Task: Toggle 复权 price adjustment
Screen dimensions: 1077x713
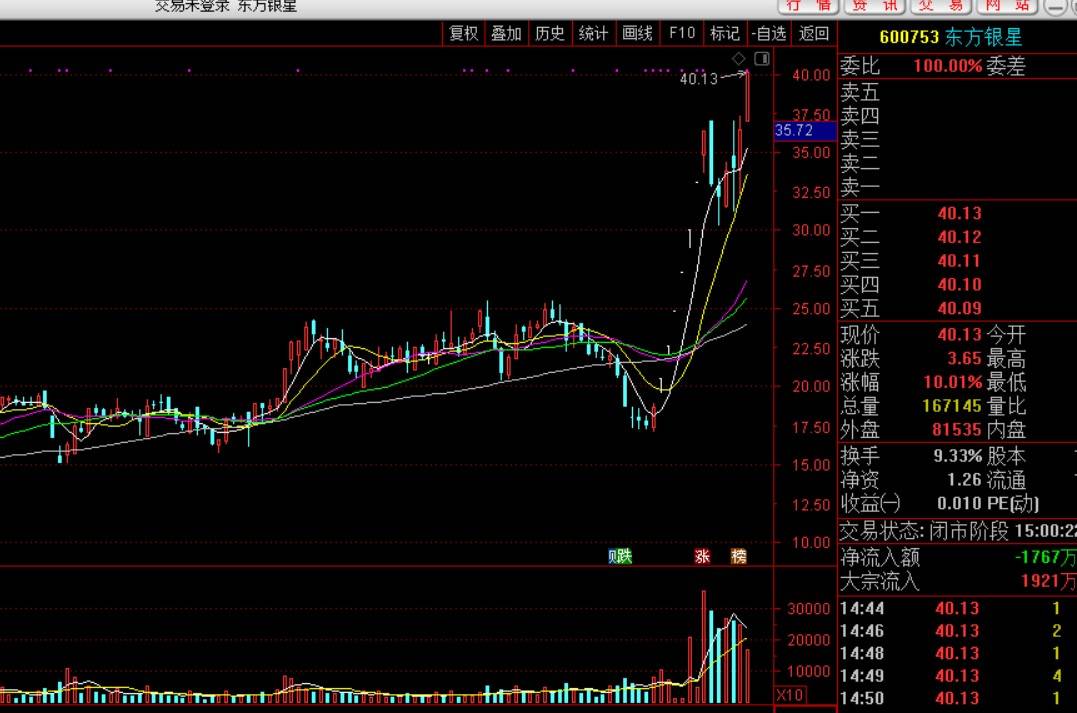Action: coord(464,33)
